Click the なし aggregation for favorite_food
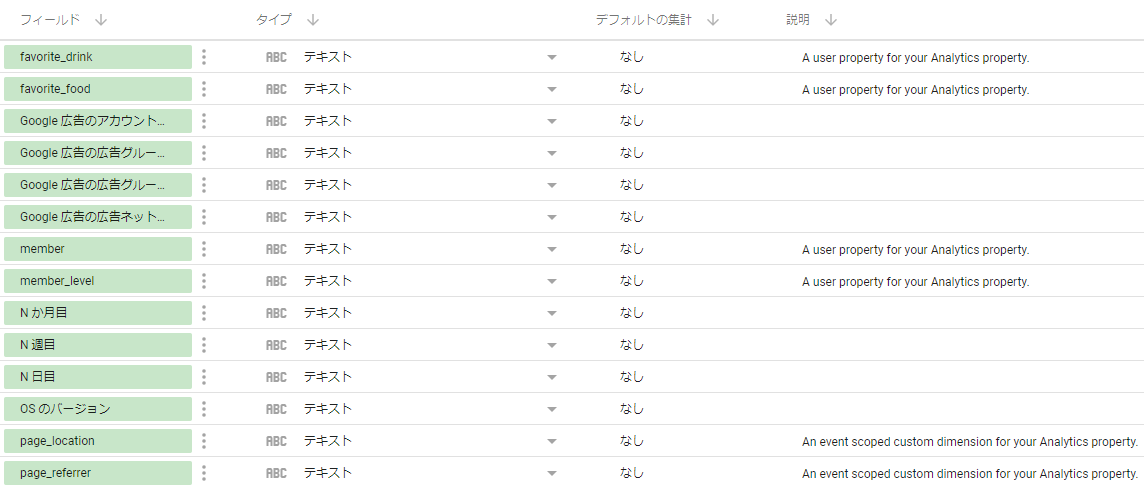 click(x=631, y=89)
